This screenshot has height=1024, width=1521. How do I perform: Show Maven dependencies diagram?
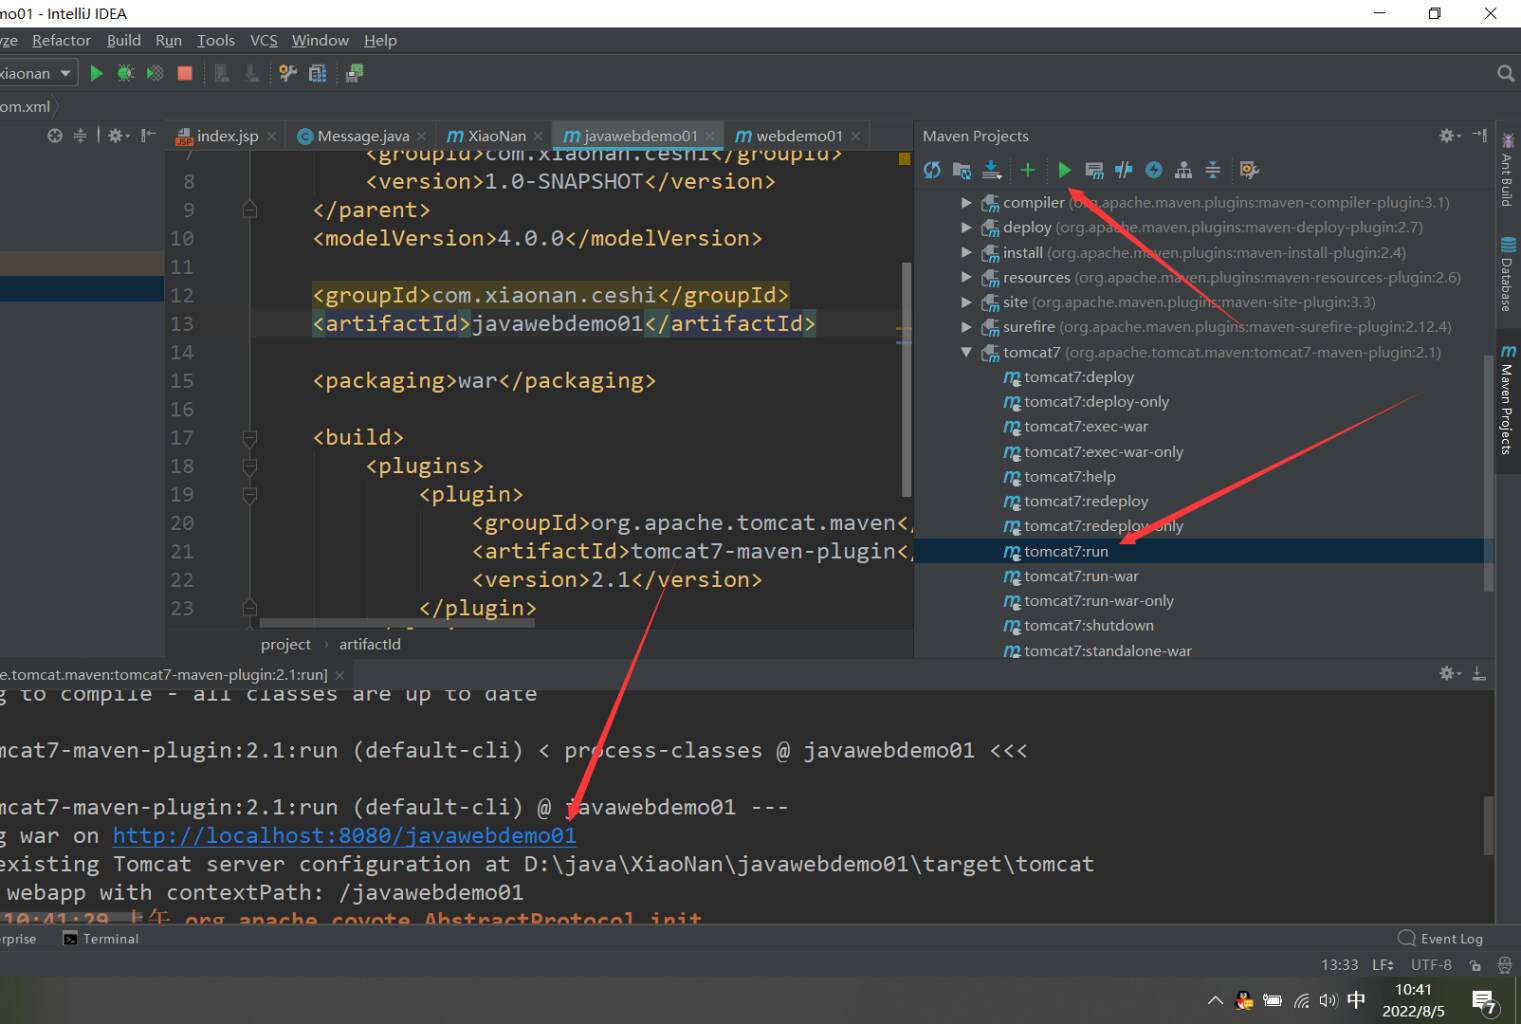(x=1183, y=170)
